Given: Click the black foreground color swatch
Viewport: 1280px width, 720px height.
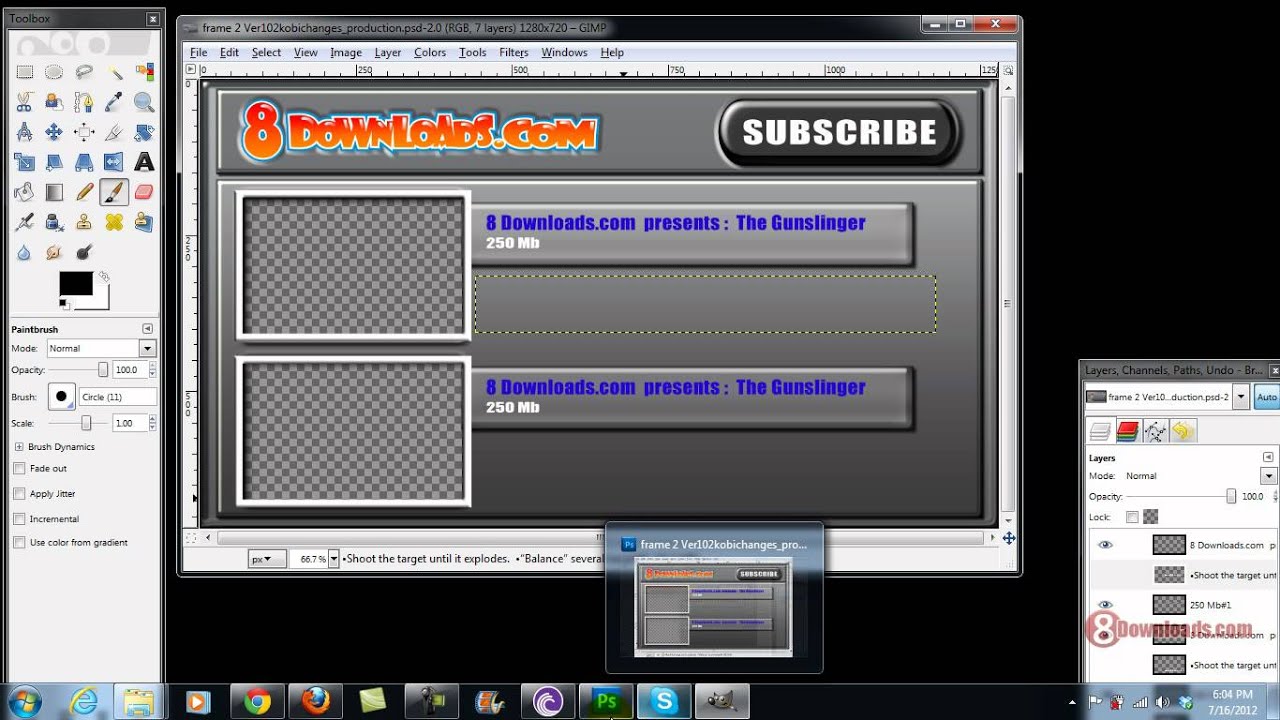Looking at the screenshot, I should (x=76, y=284).
